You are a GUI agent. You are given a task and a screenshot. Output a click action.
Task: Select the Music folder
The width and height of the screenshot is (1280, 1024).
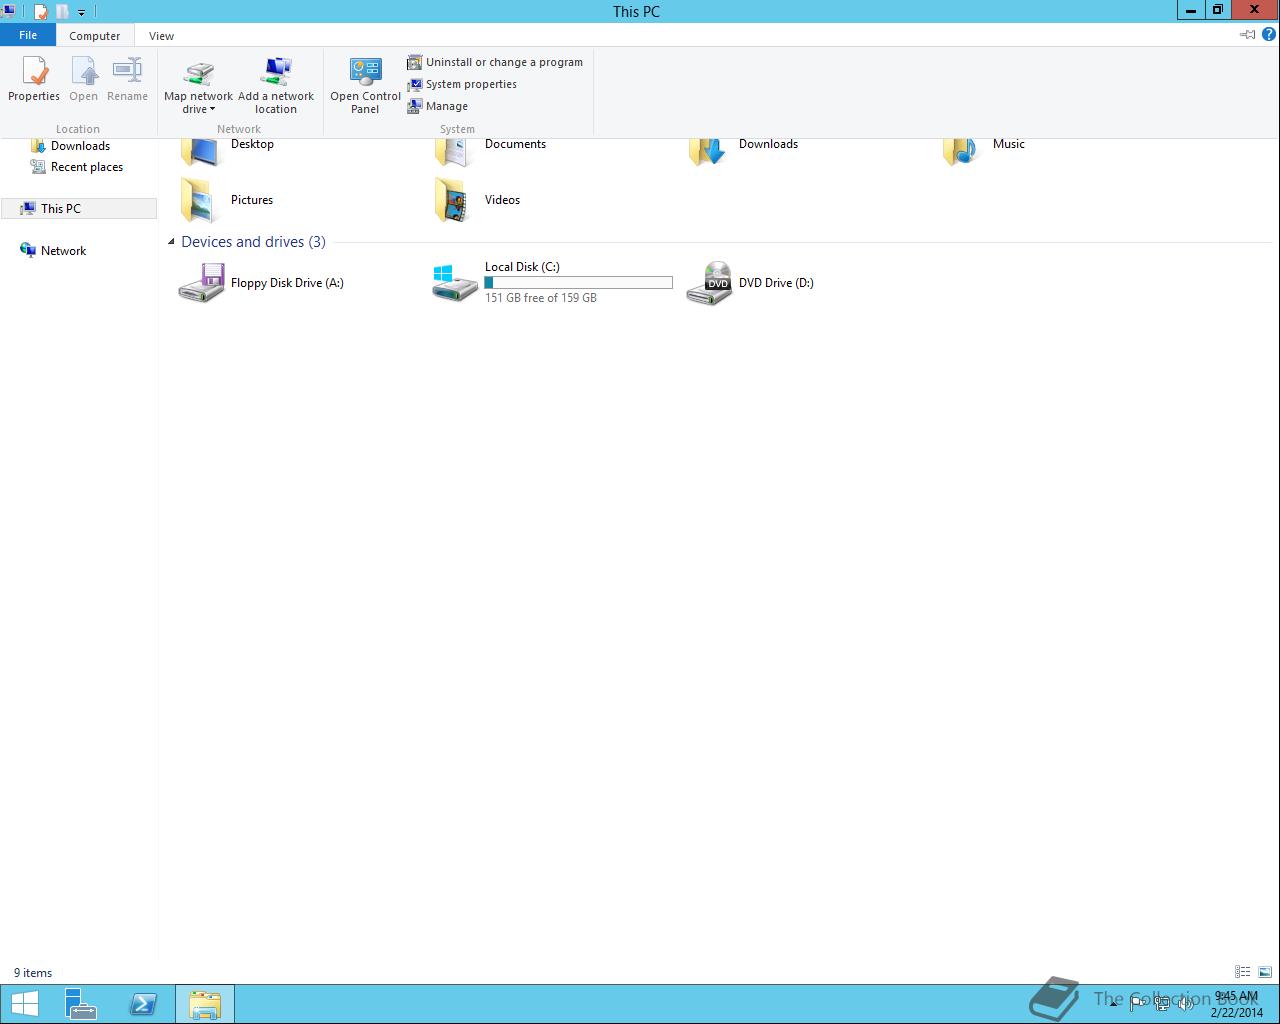click(985, 150)
